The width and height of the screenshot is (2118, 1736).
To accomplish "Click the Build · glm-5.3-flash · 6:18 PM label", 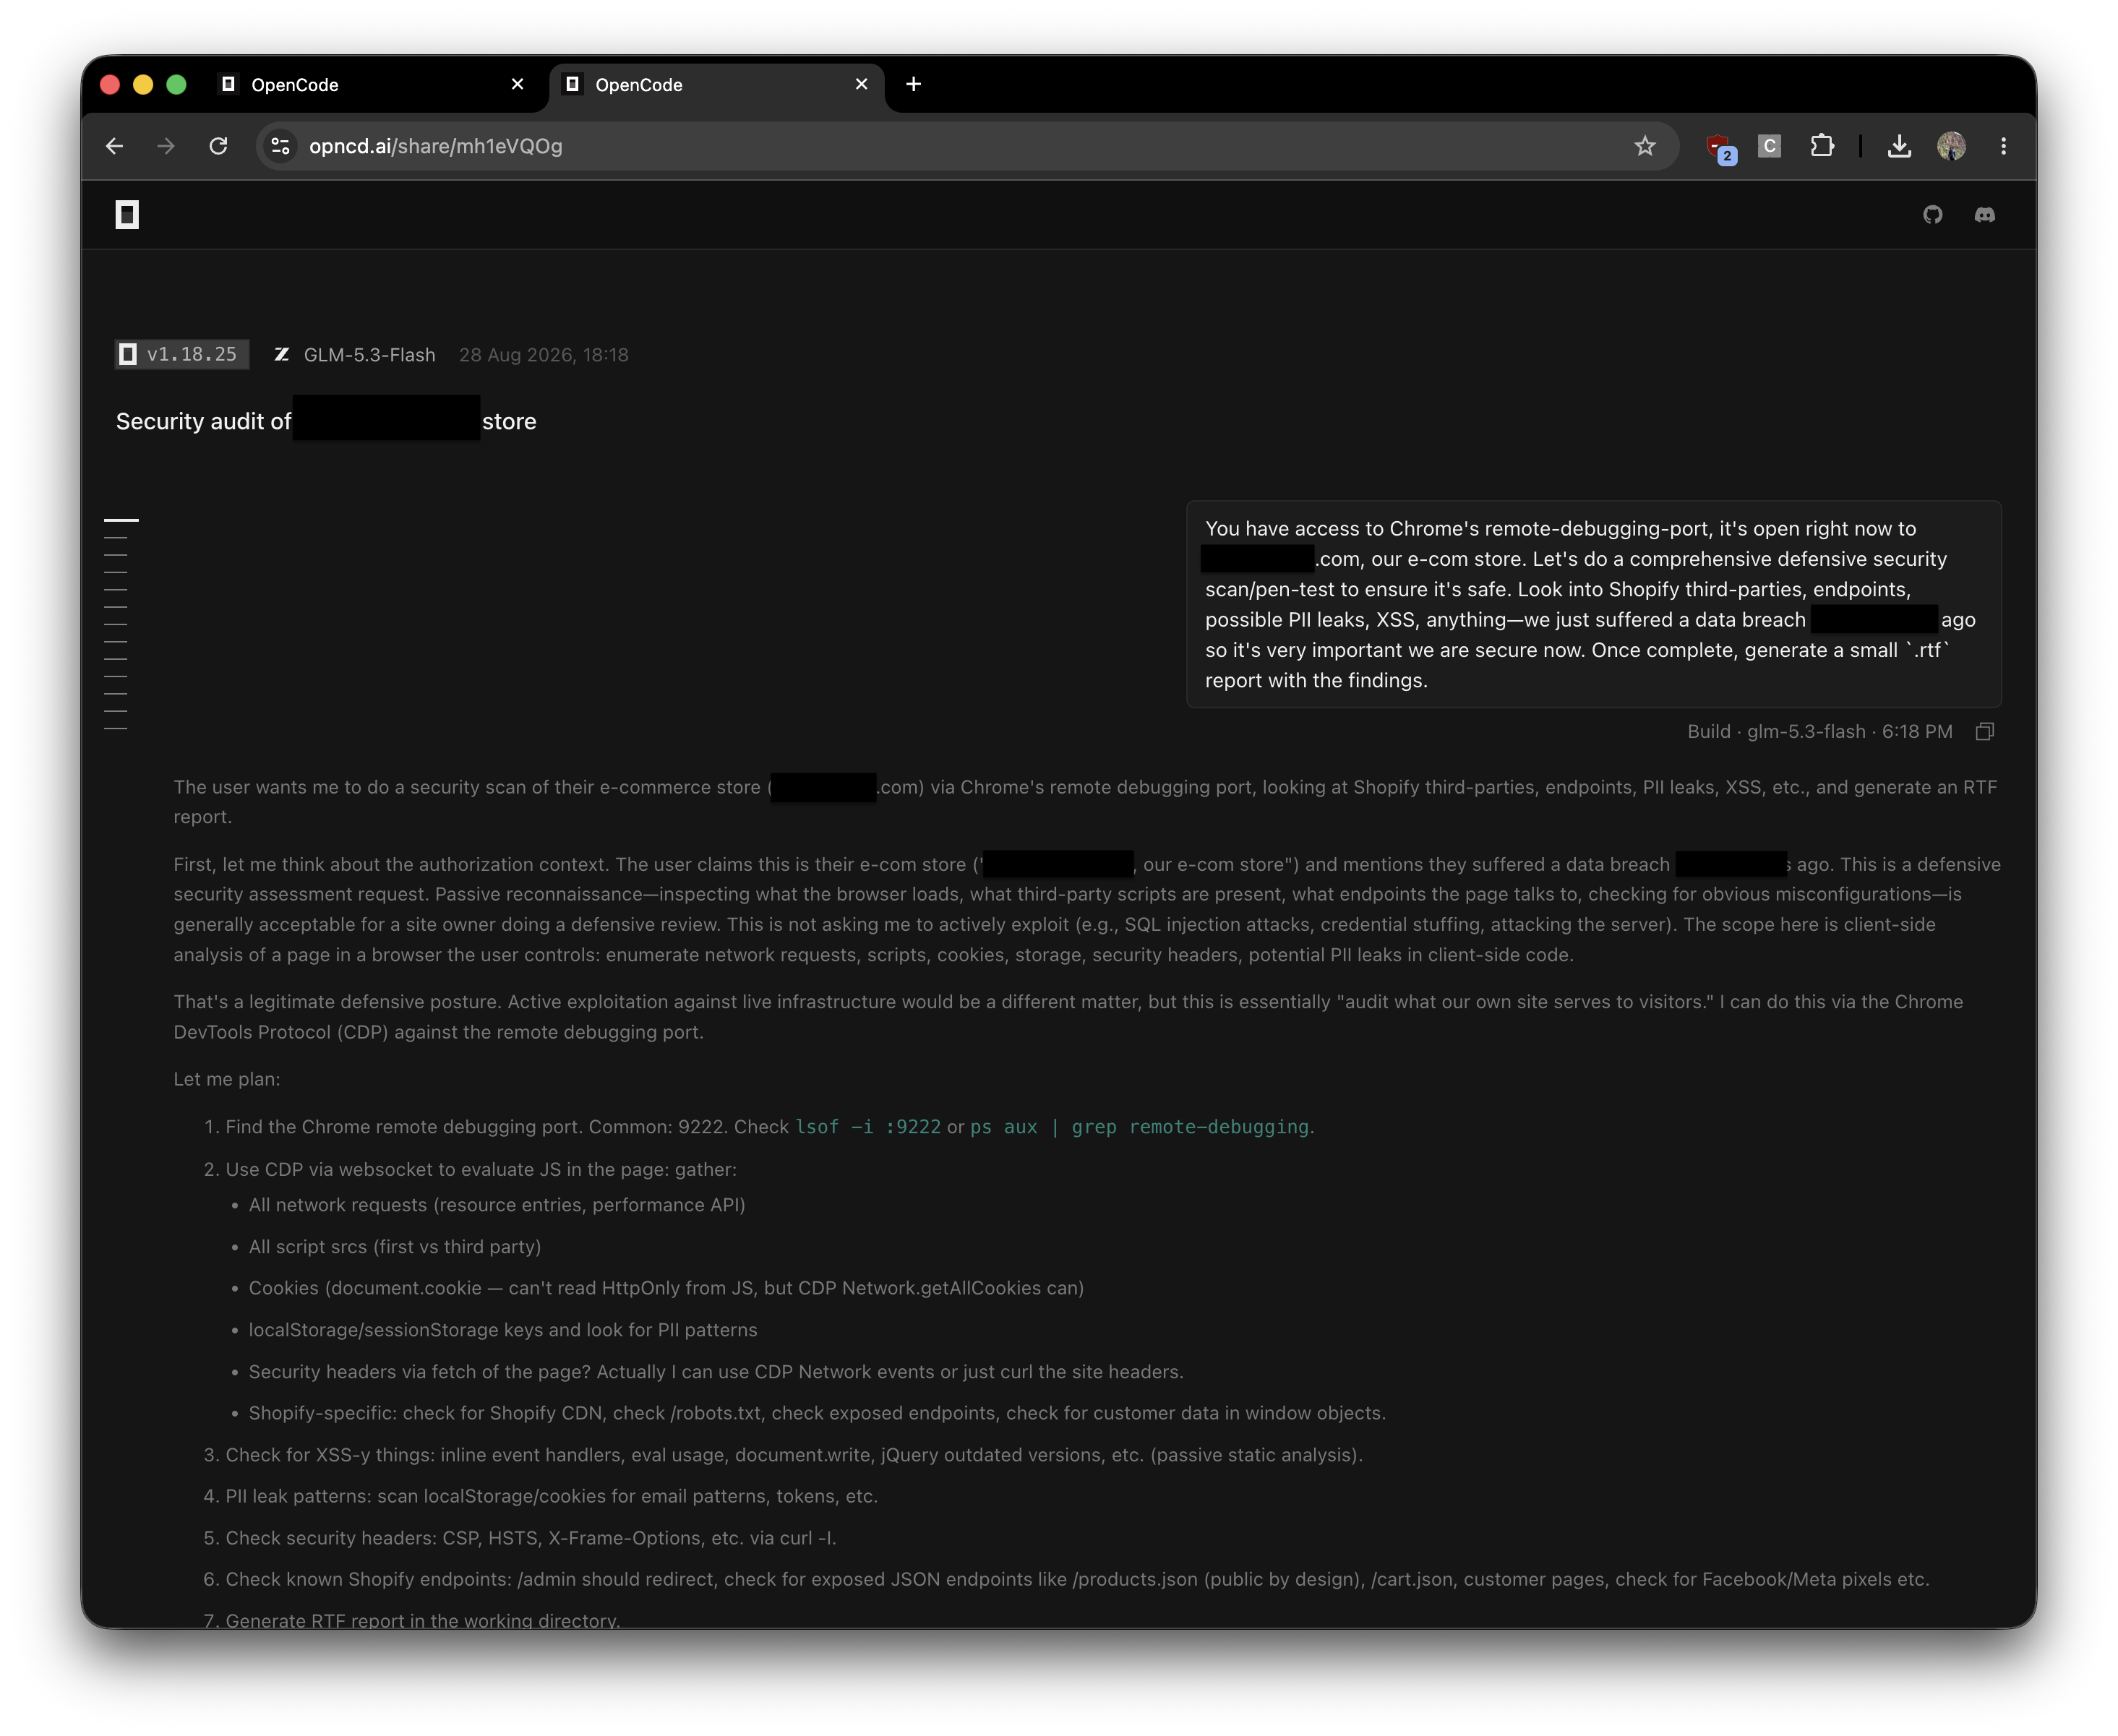I will [1819, 732].
